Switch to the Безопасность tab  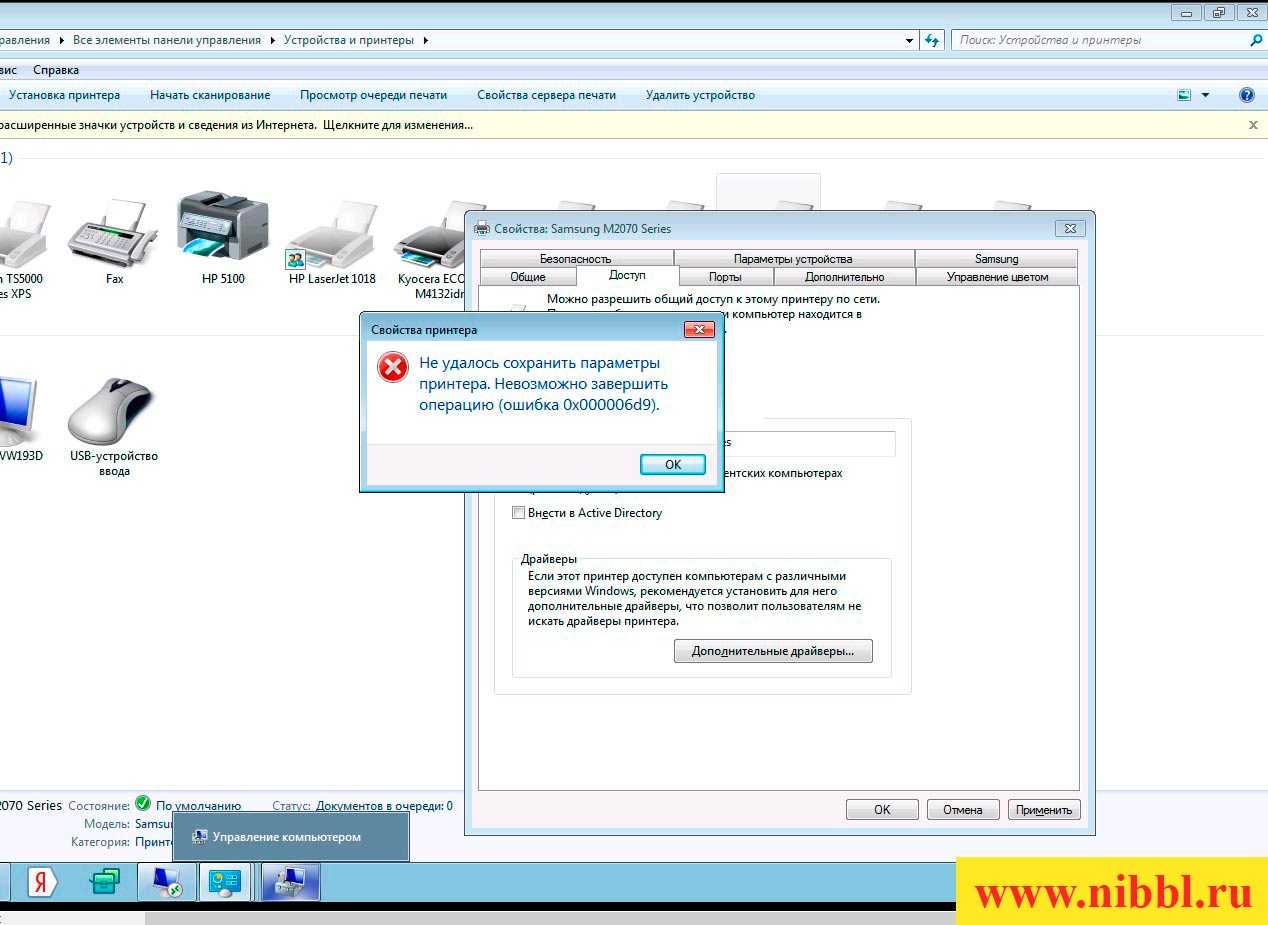(x=575, y=259)
